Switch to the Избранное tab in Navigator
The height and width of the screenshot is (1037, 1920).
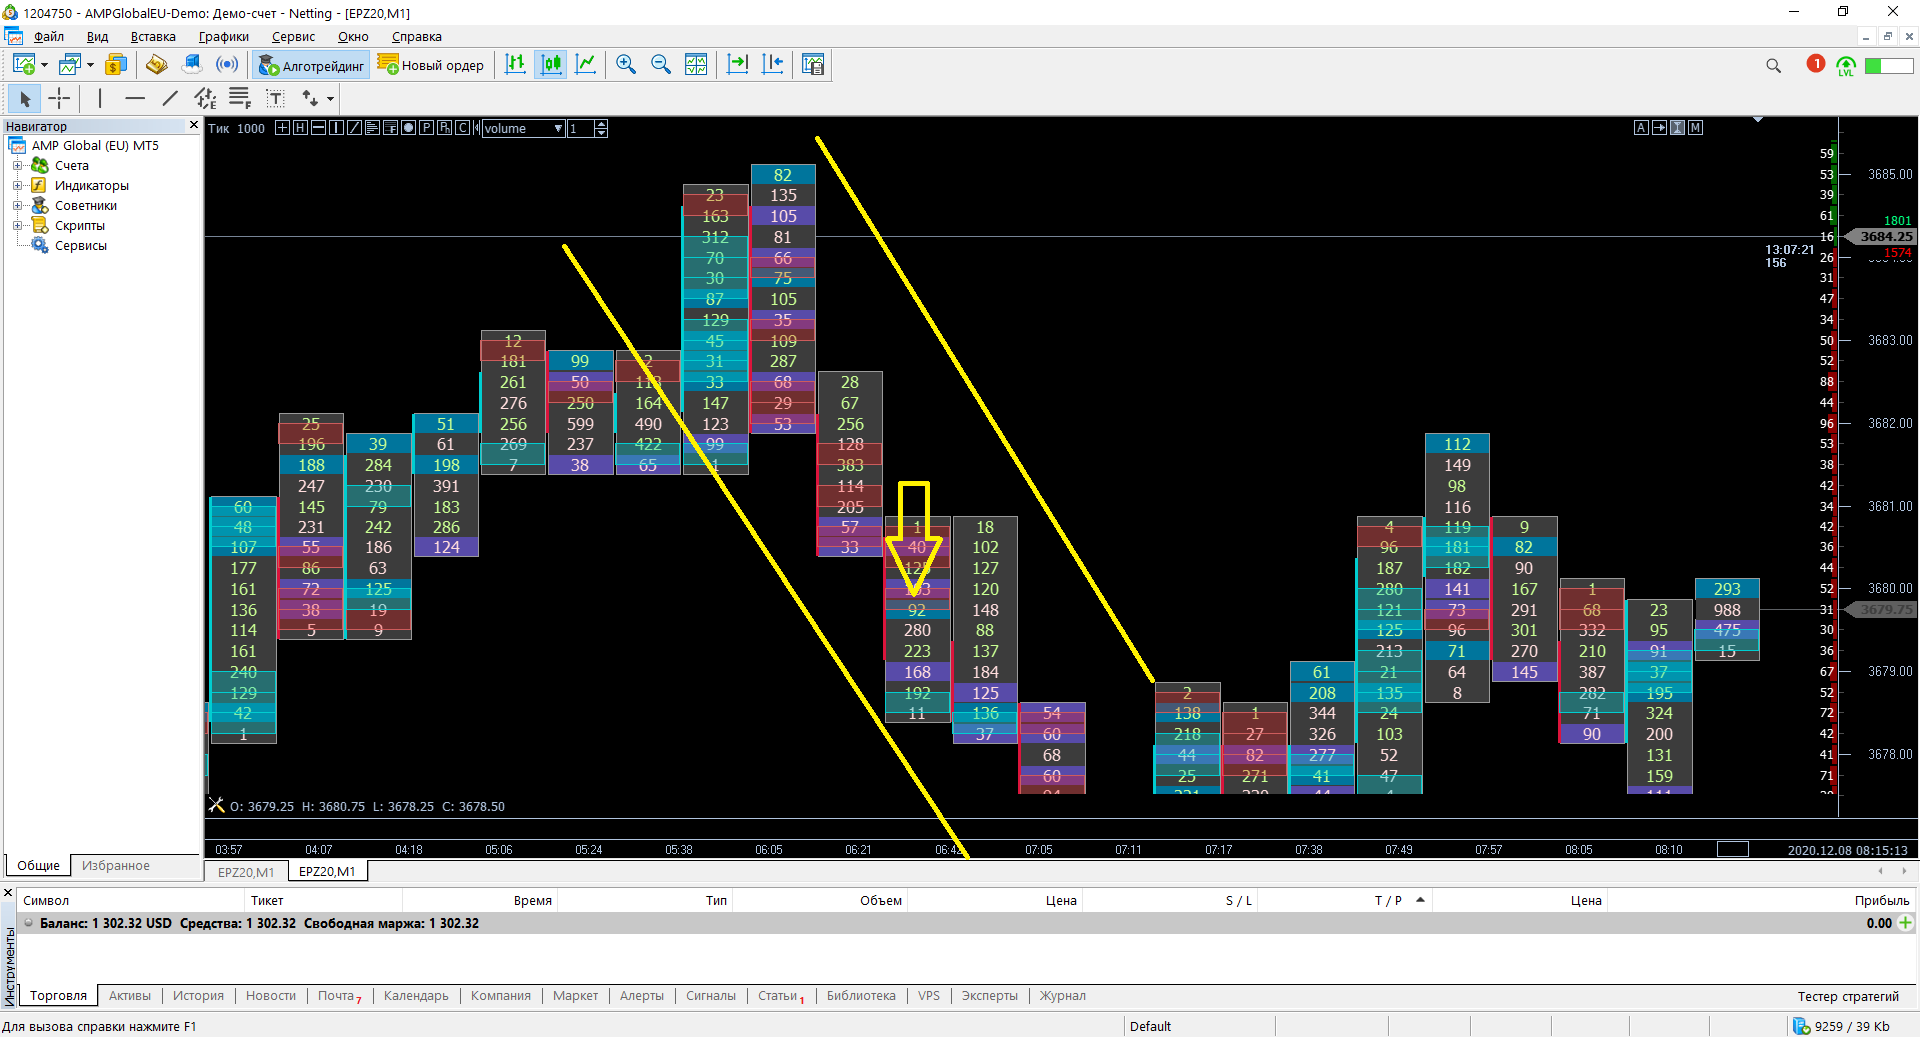pyautogui.click(x=116, y=866)
